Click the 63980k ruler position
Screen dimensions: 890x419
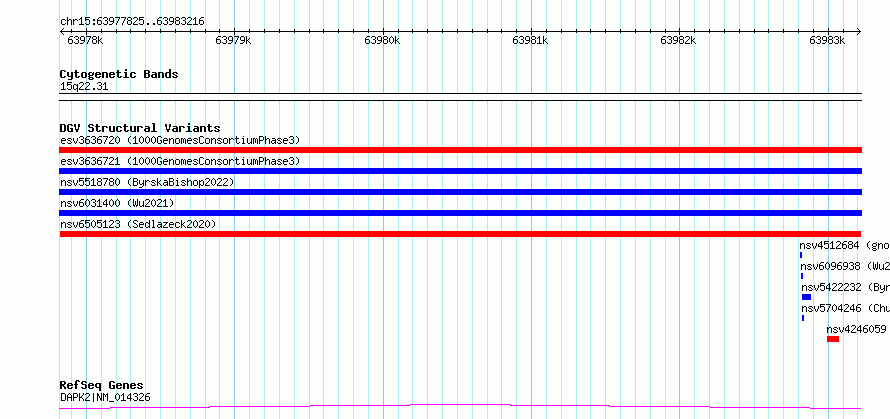(383, 40)
